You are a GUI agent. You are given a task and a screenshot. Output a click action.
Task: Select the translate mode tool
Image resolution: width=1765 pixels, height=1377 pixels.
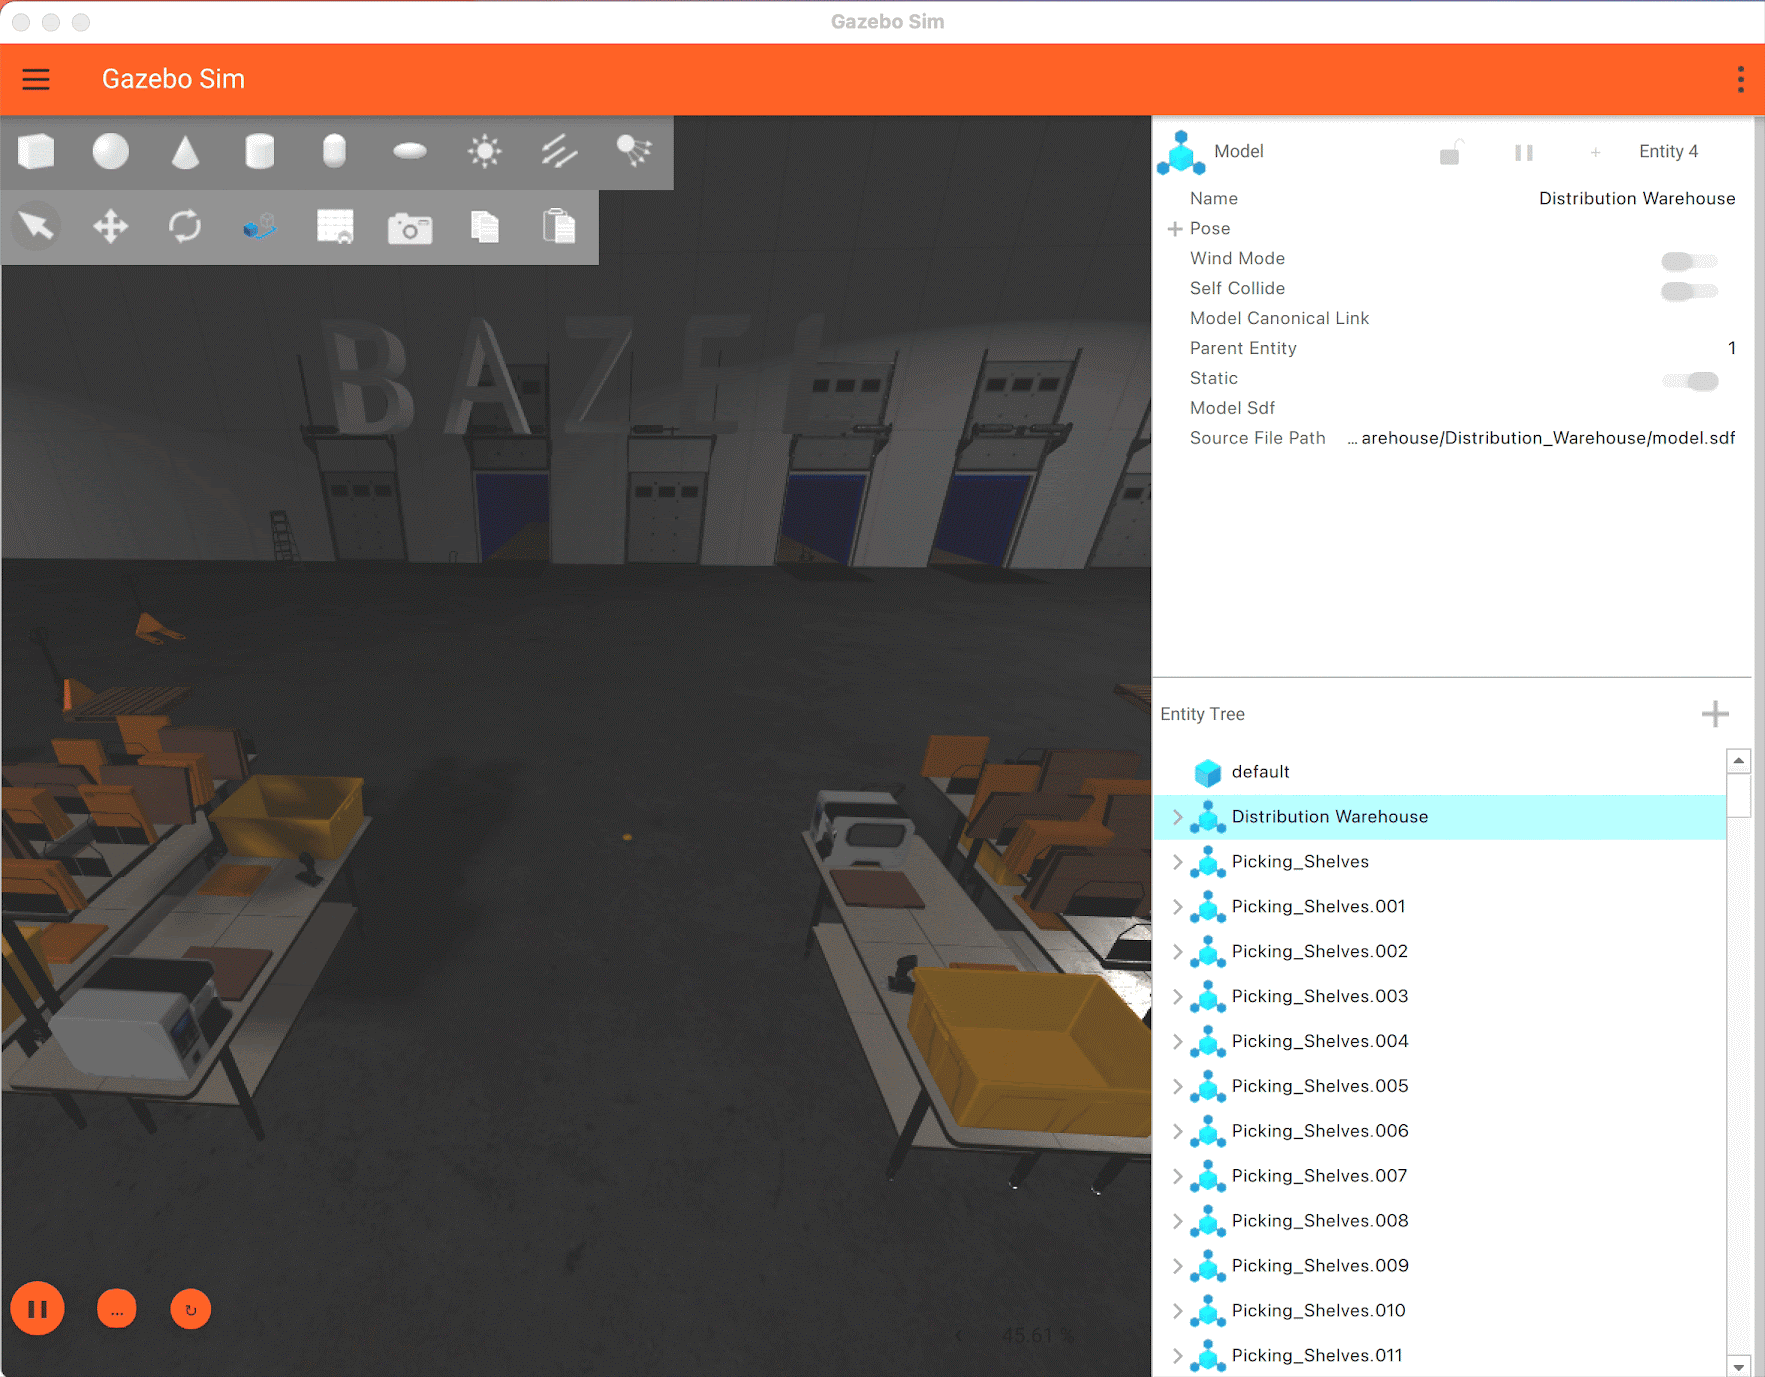[x=111, y=227]
